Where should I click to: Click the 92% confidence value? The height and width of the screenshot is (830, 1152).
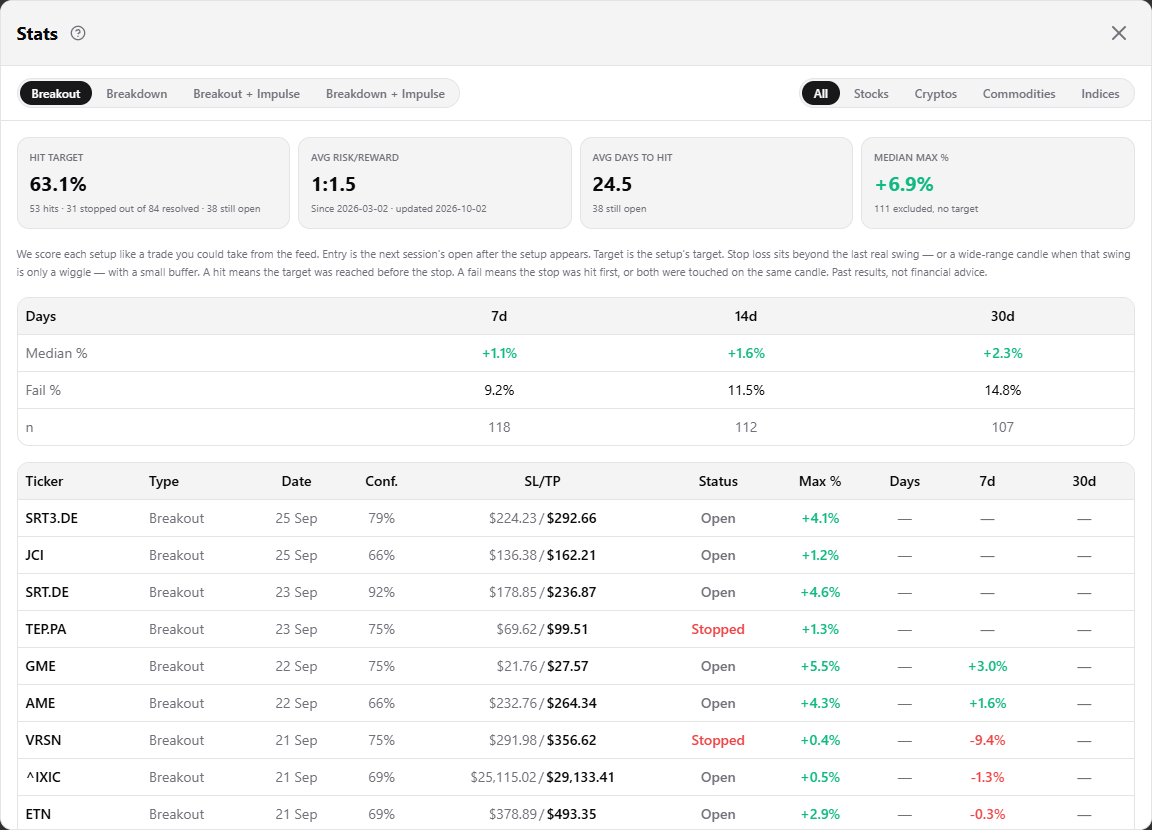[381, 592]
